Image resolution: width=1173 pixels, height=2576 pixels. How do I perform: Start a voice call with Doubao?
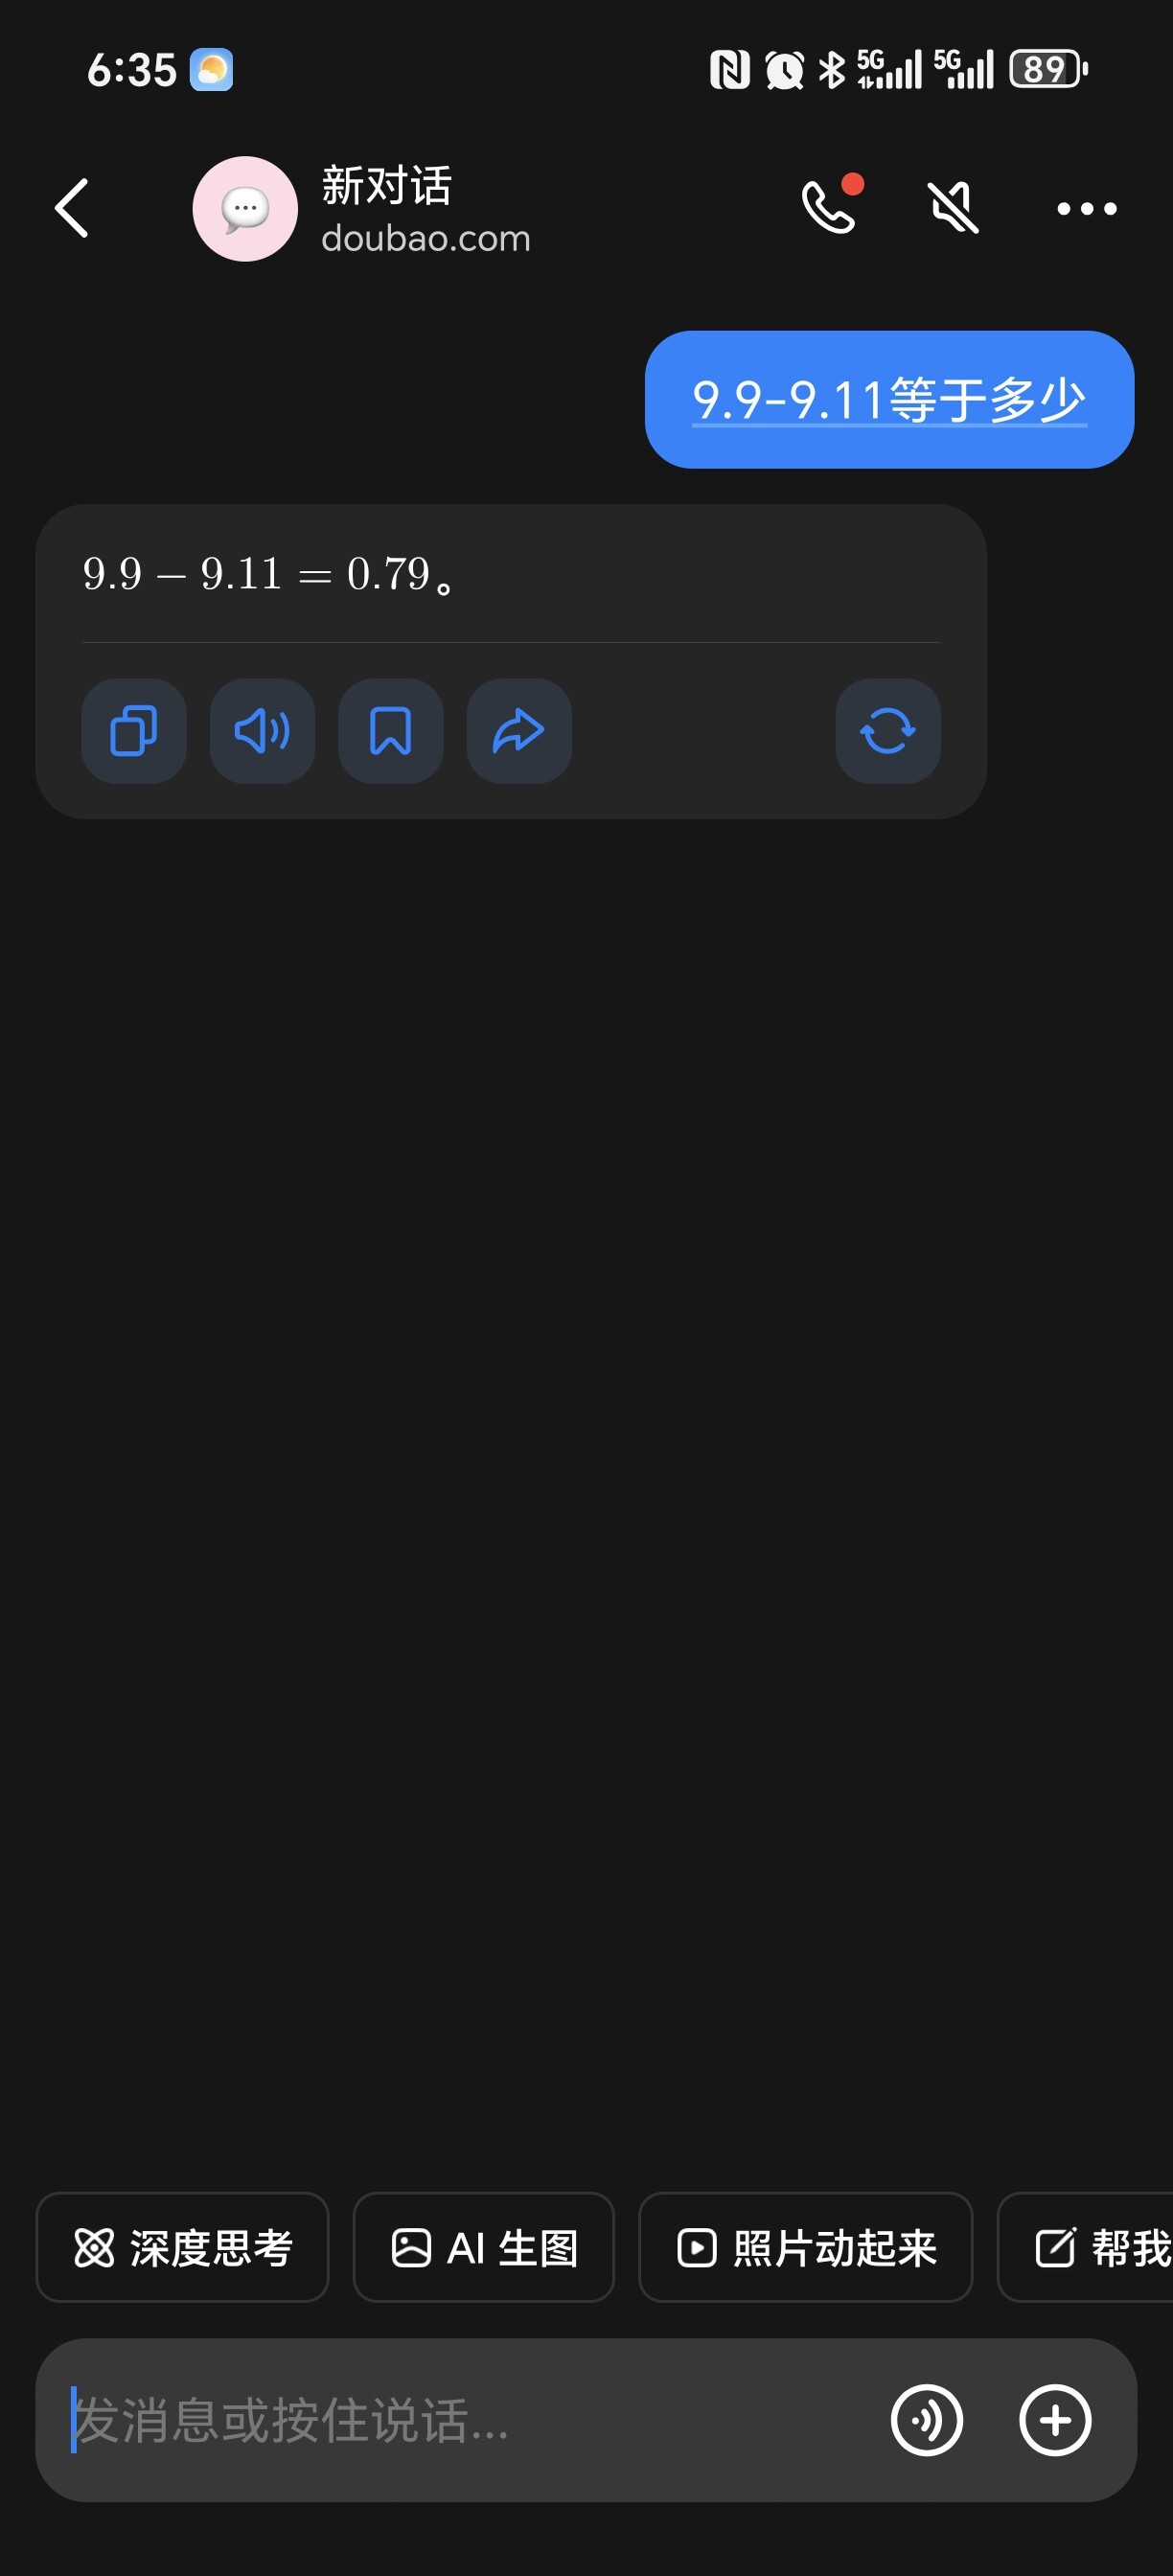(831, 206)
